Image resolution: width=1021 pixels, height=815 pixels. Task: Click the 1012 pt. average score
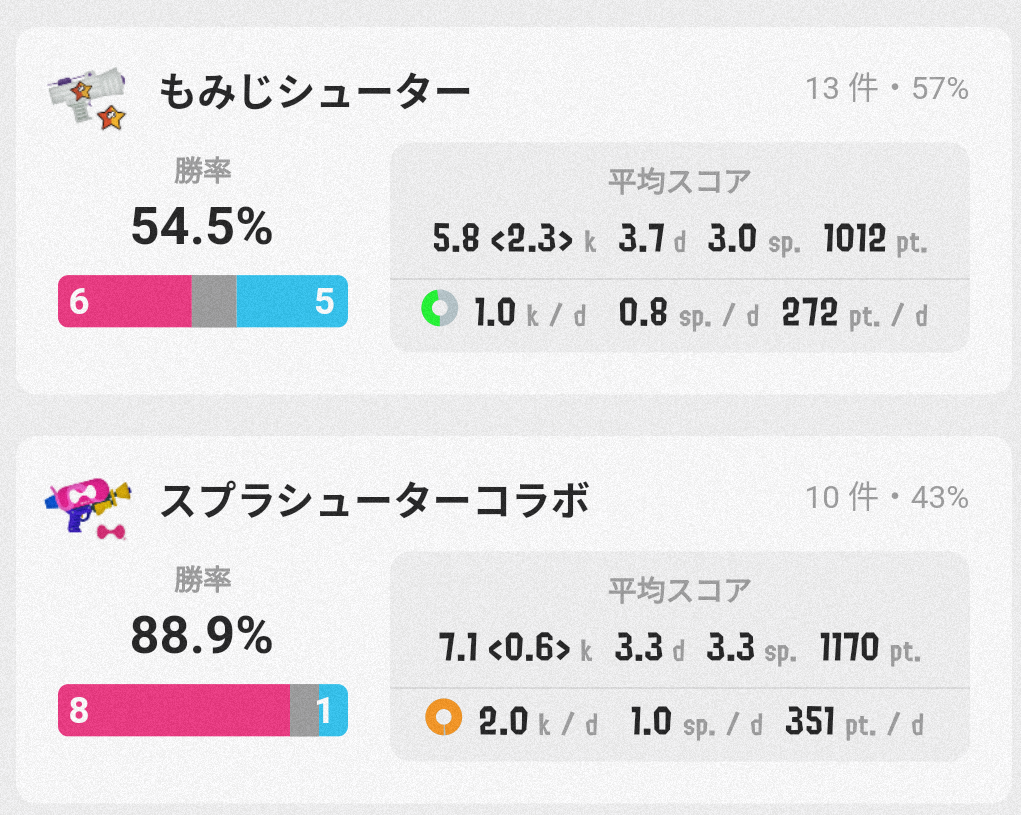[875, 240]
